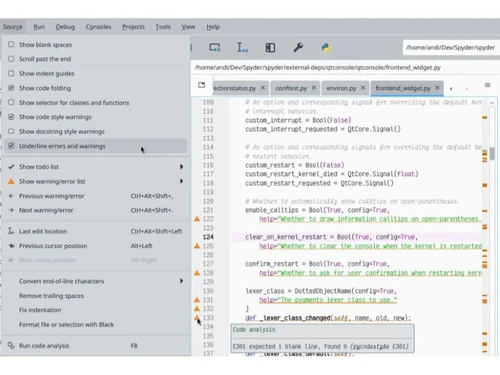Click the run selection console icon in toolbar
Screen dimensions: 500x375
point(214,48)
